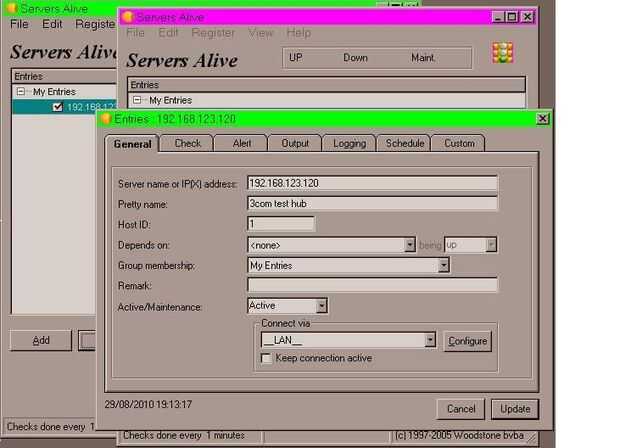Switch to the Logging tab
Screen dimensions: 620x448
350,143
